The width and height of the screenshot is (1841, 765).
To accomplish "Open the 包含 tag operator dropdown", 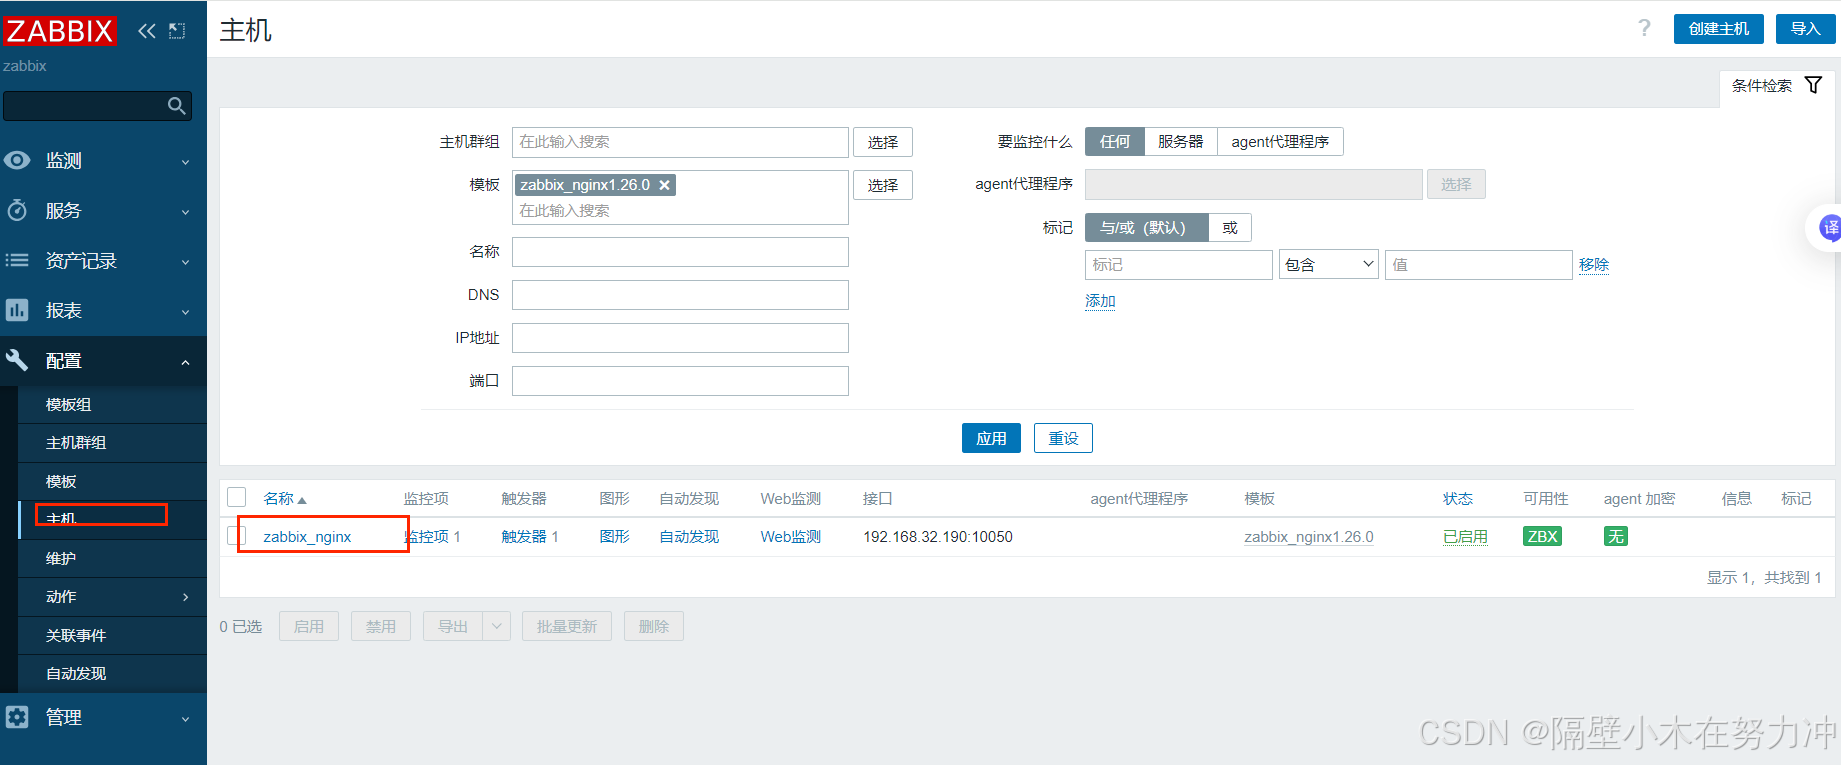I will [x=1329, y=265].
